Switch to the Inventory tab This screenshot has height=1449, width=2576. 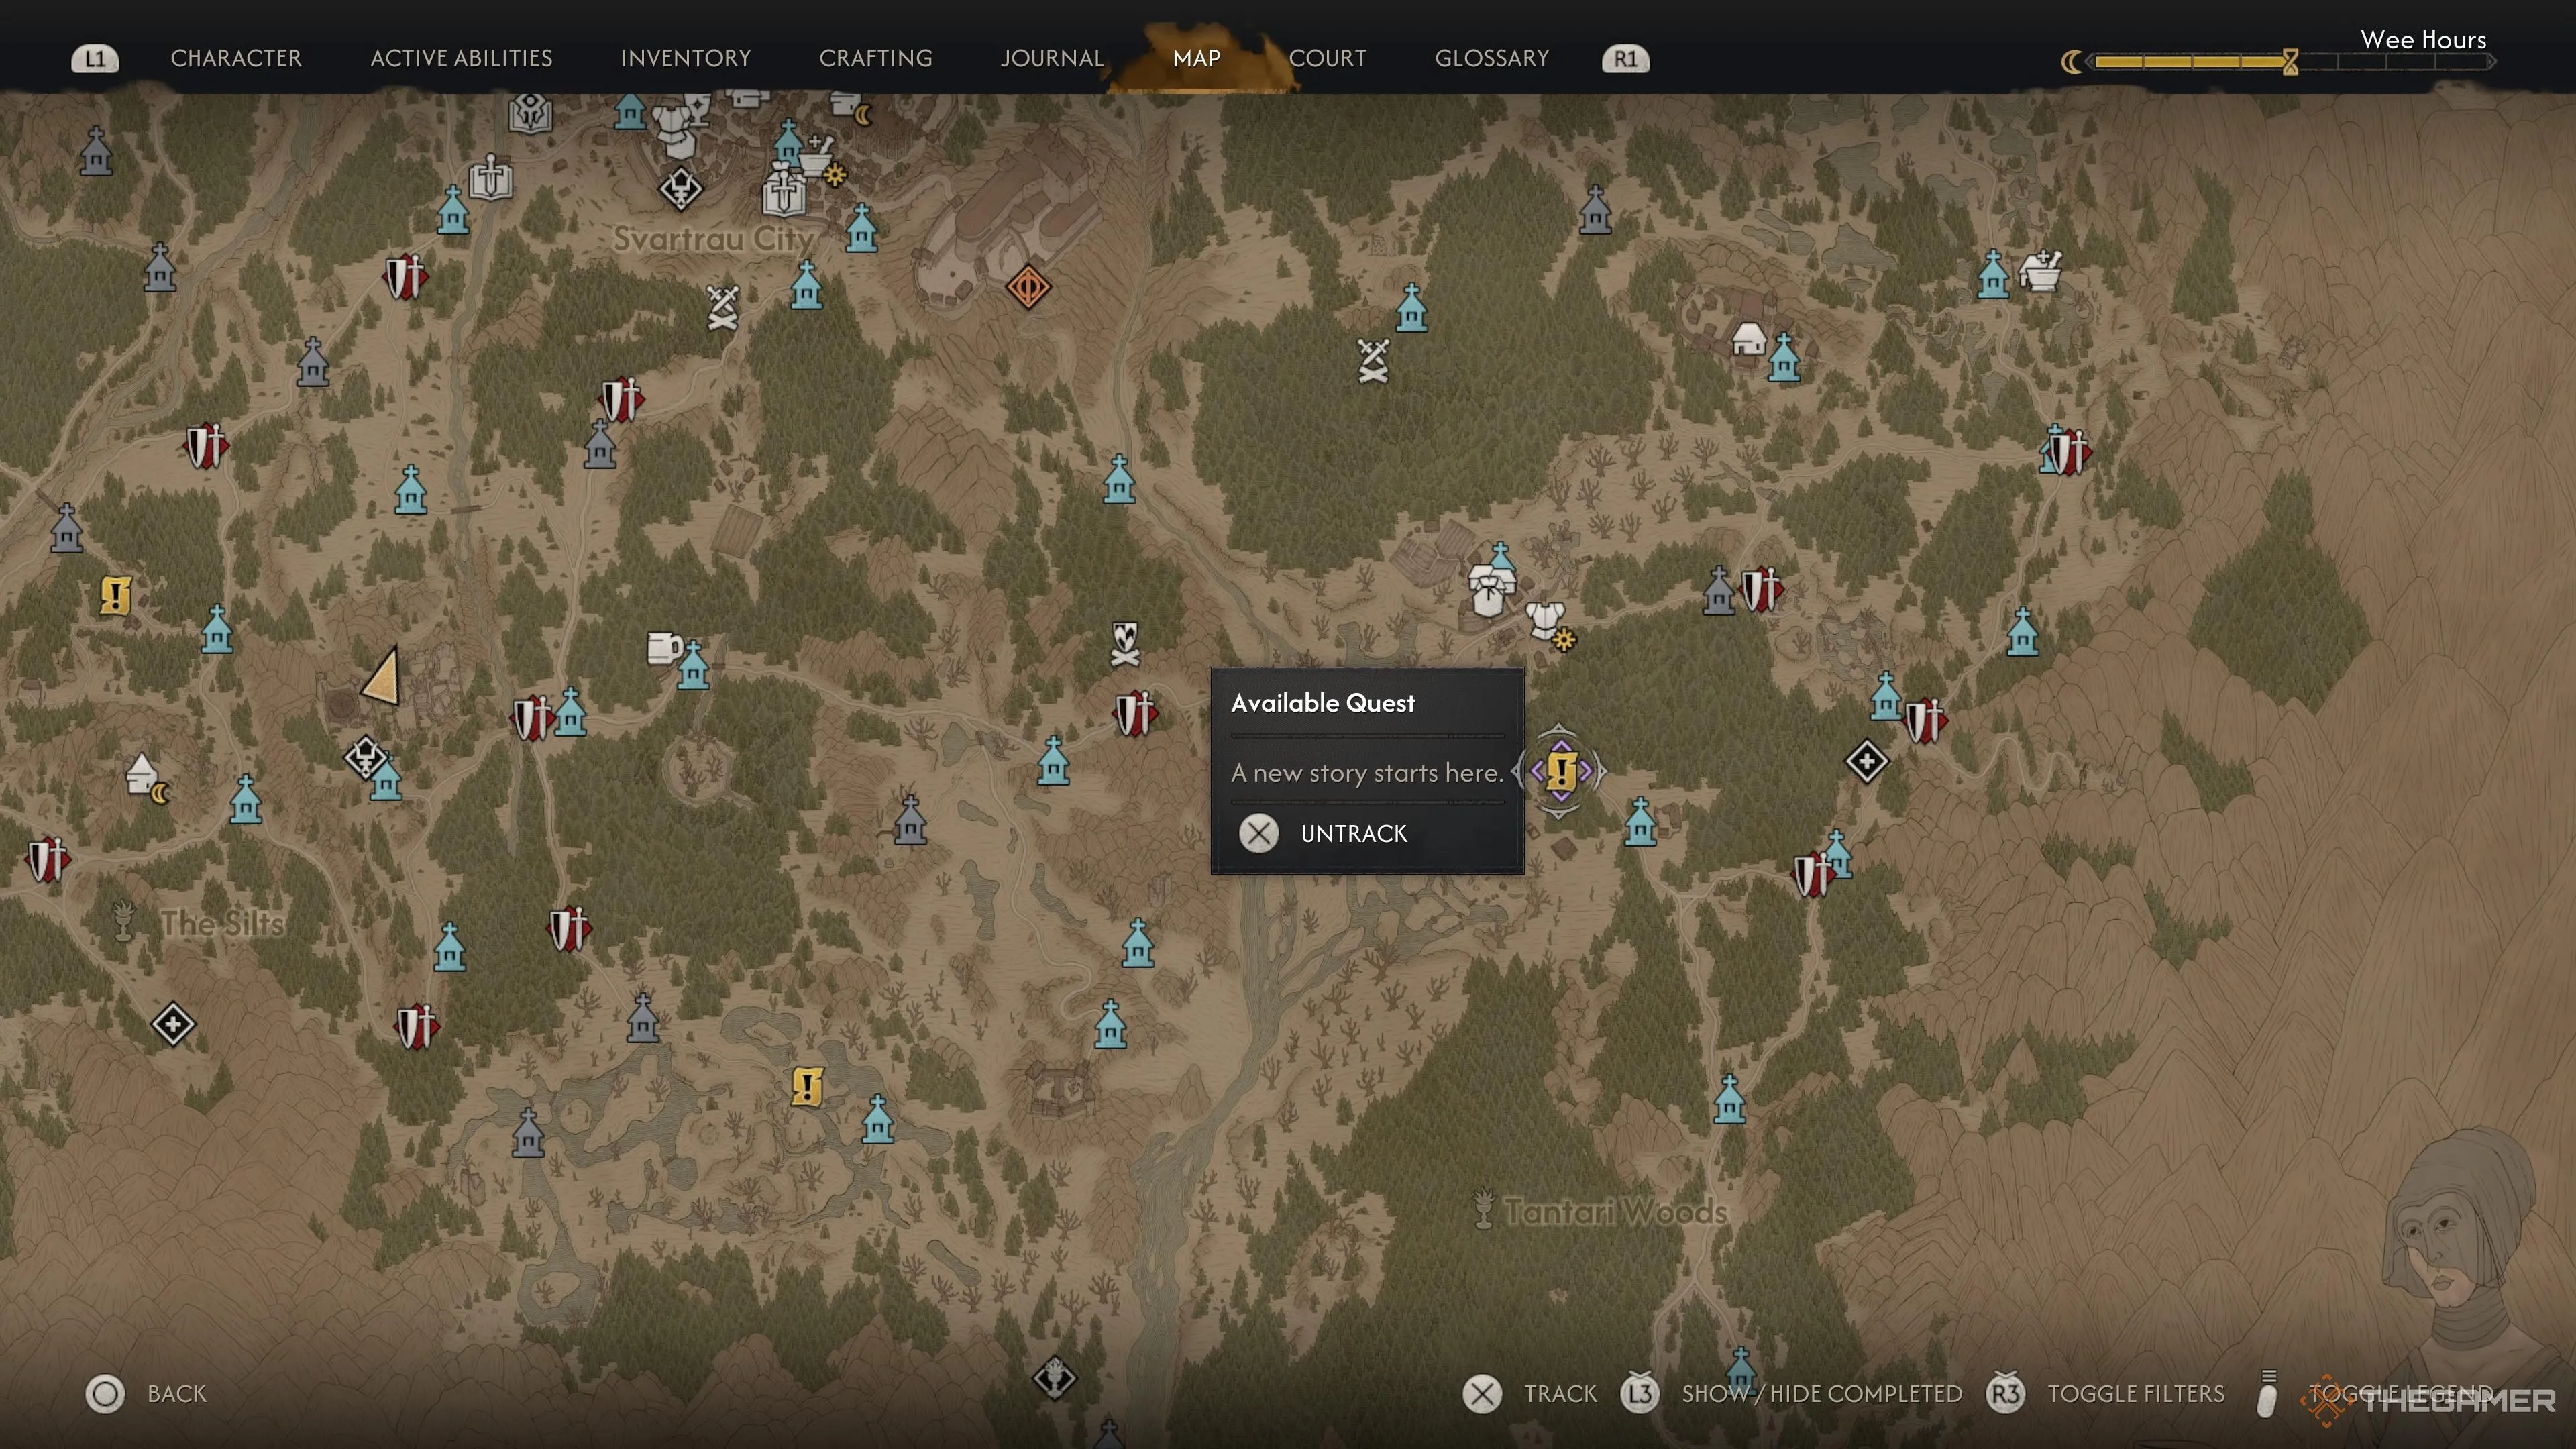click(x=686, y=58)
